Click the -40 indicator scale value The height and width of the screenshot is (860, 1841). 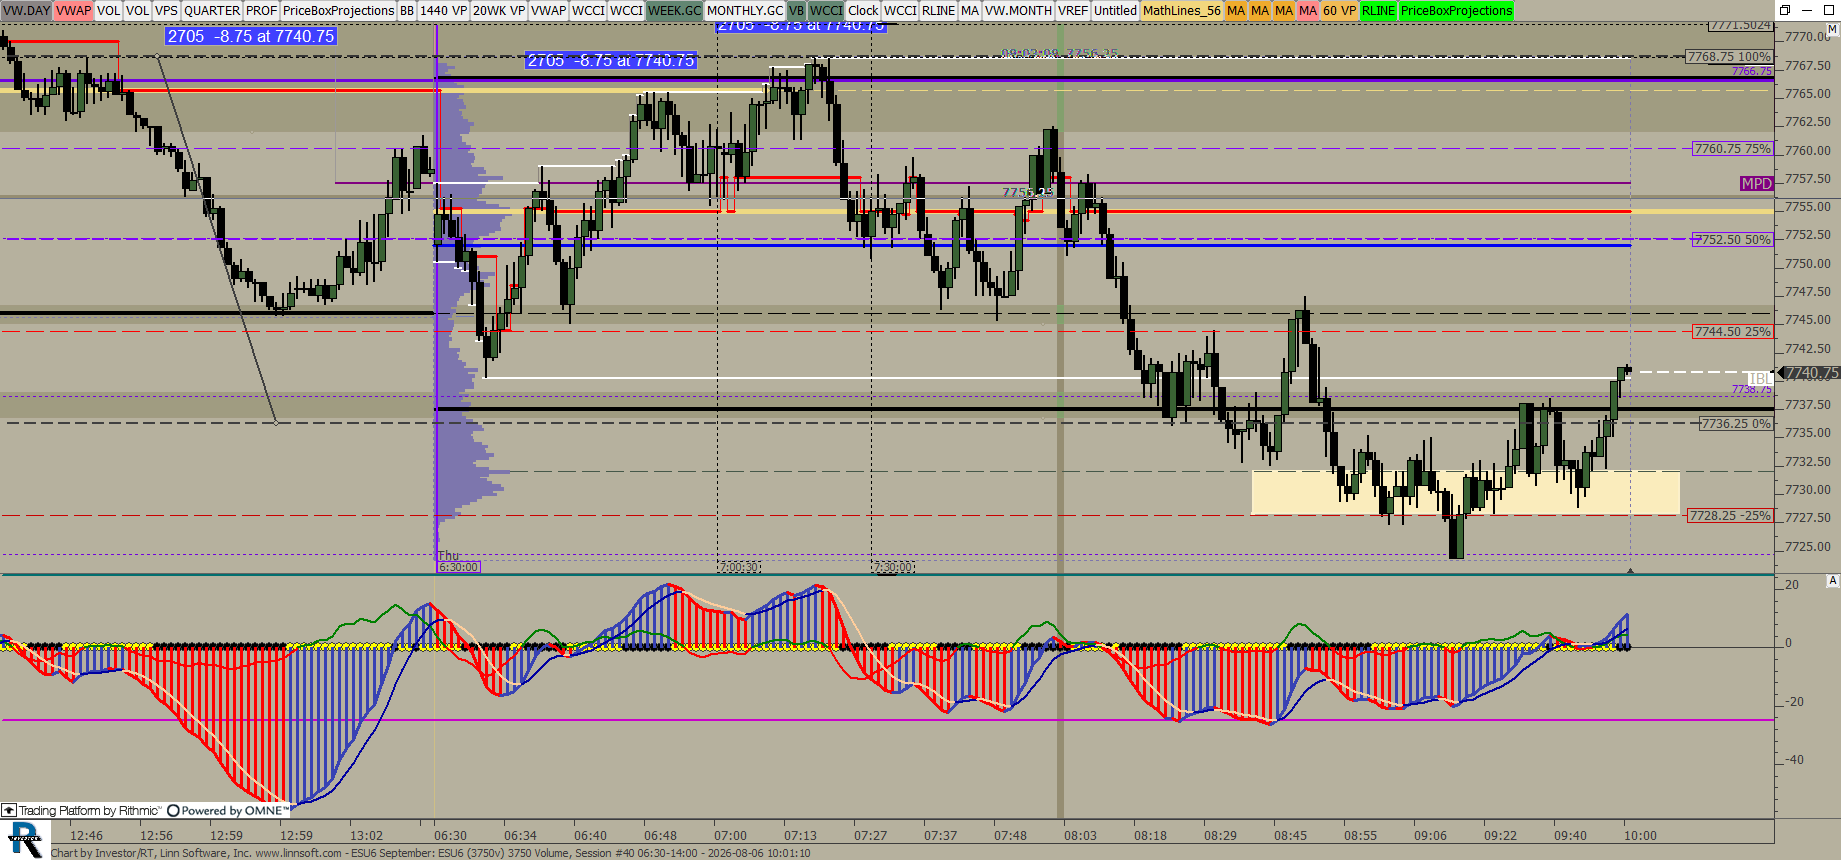point(1795,759)
